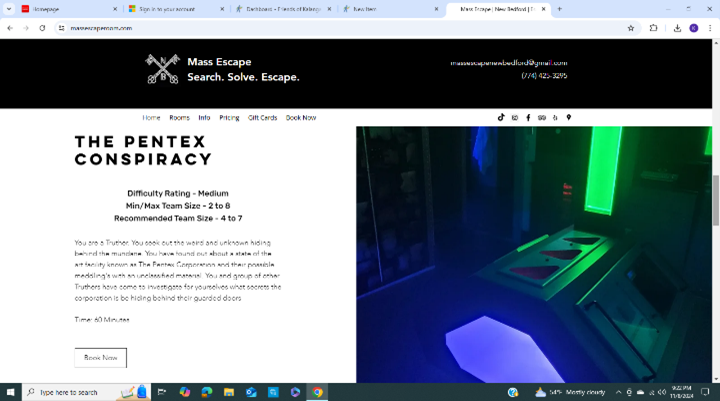Expand the system tray hidden icons chevron
This screenshot has height=401, width=720.
618,392
